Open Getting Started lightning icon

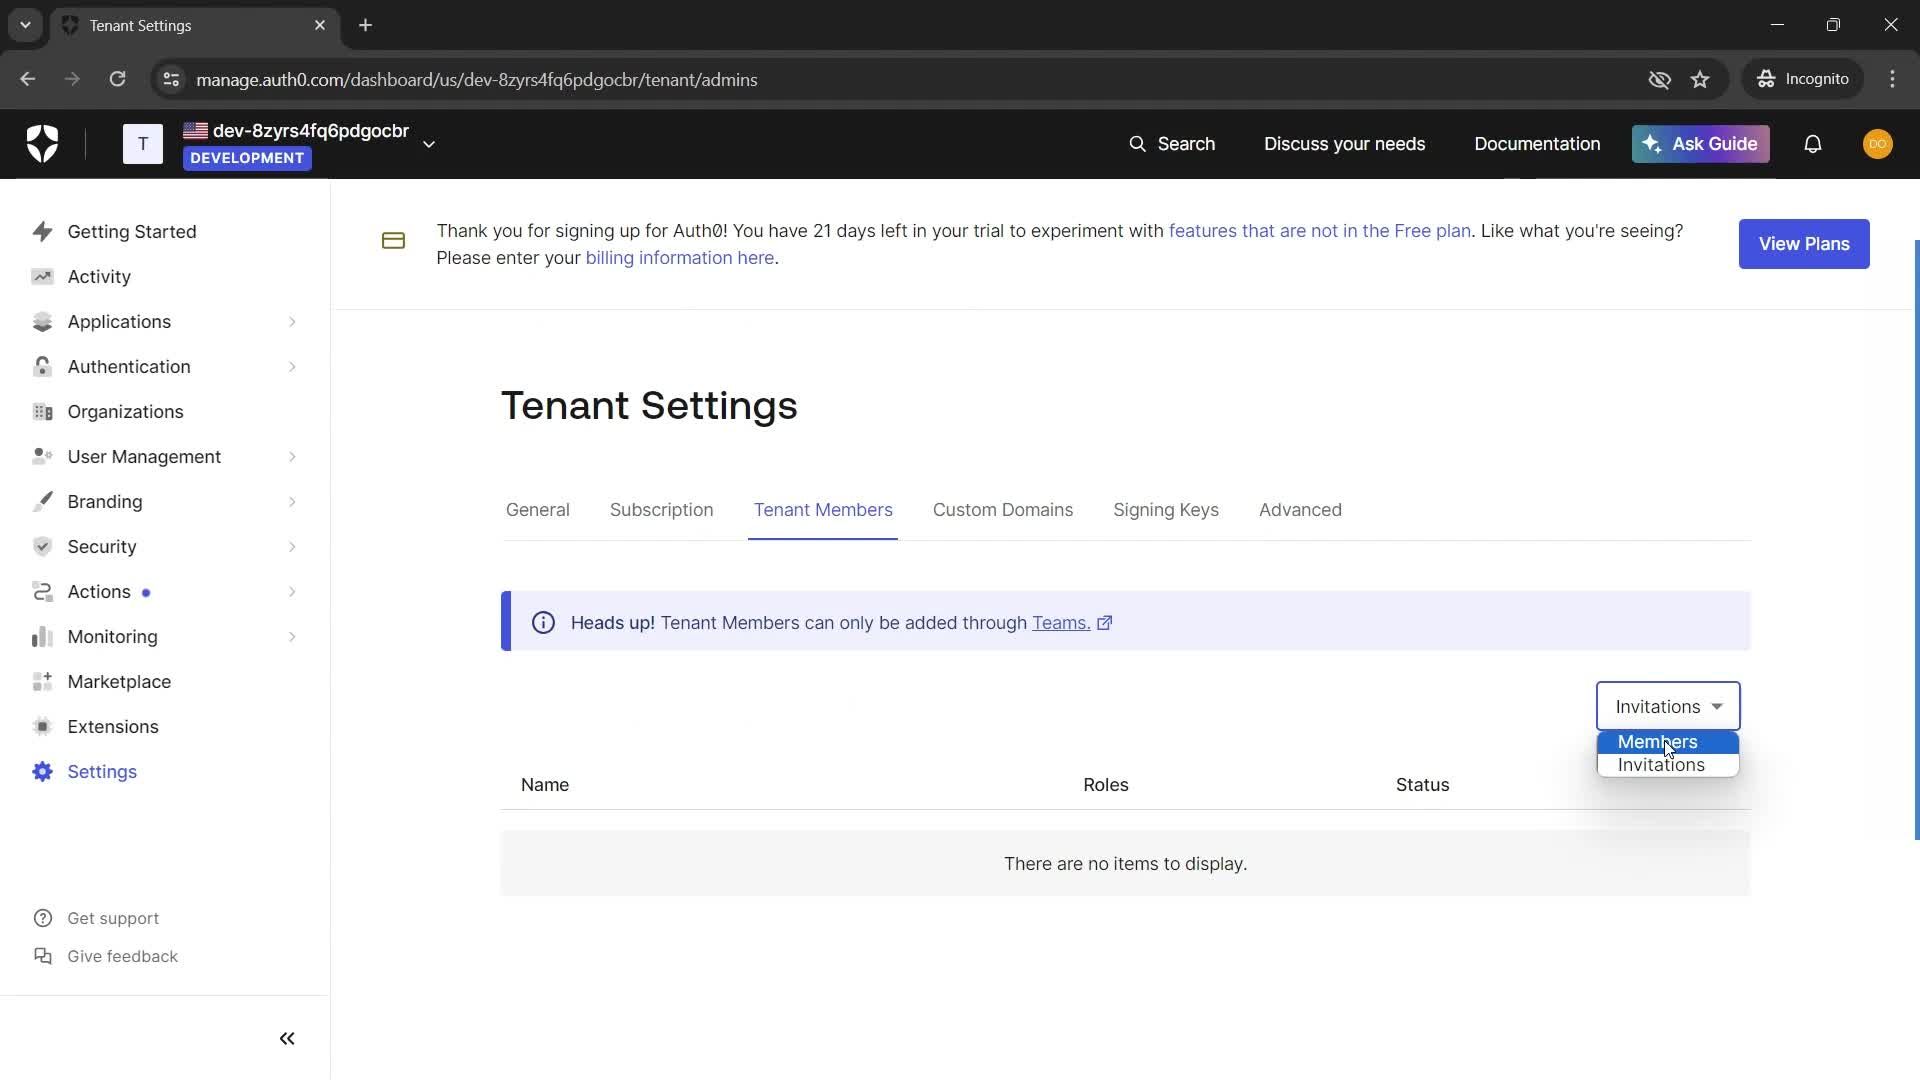[42, 231]
